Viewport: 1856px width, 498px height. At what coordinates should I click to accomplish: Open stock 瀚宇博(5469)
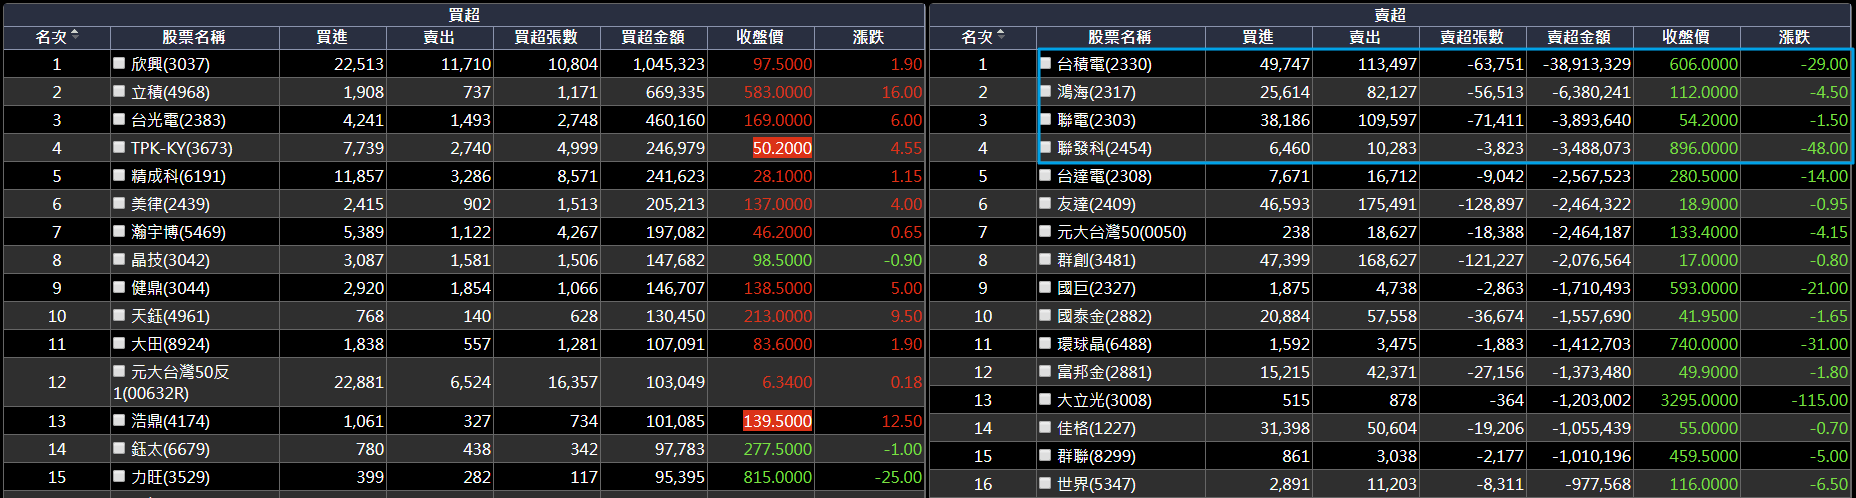pyautogui.click(x=178, y=232)
